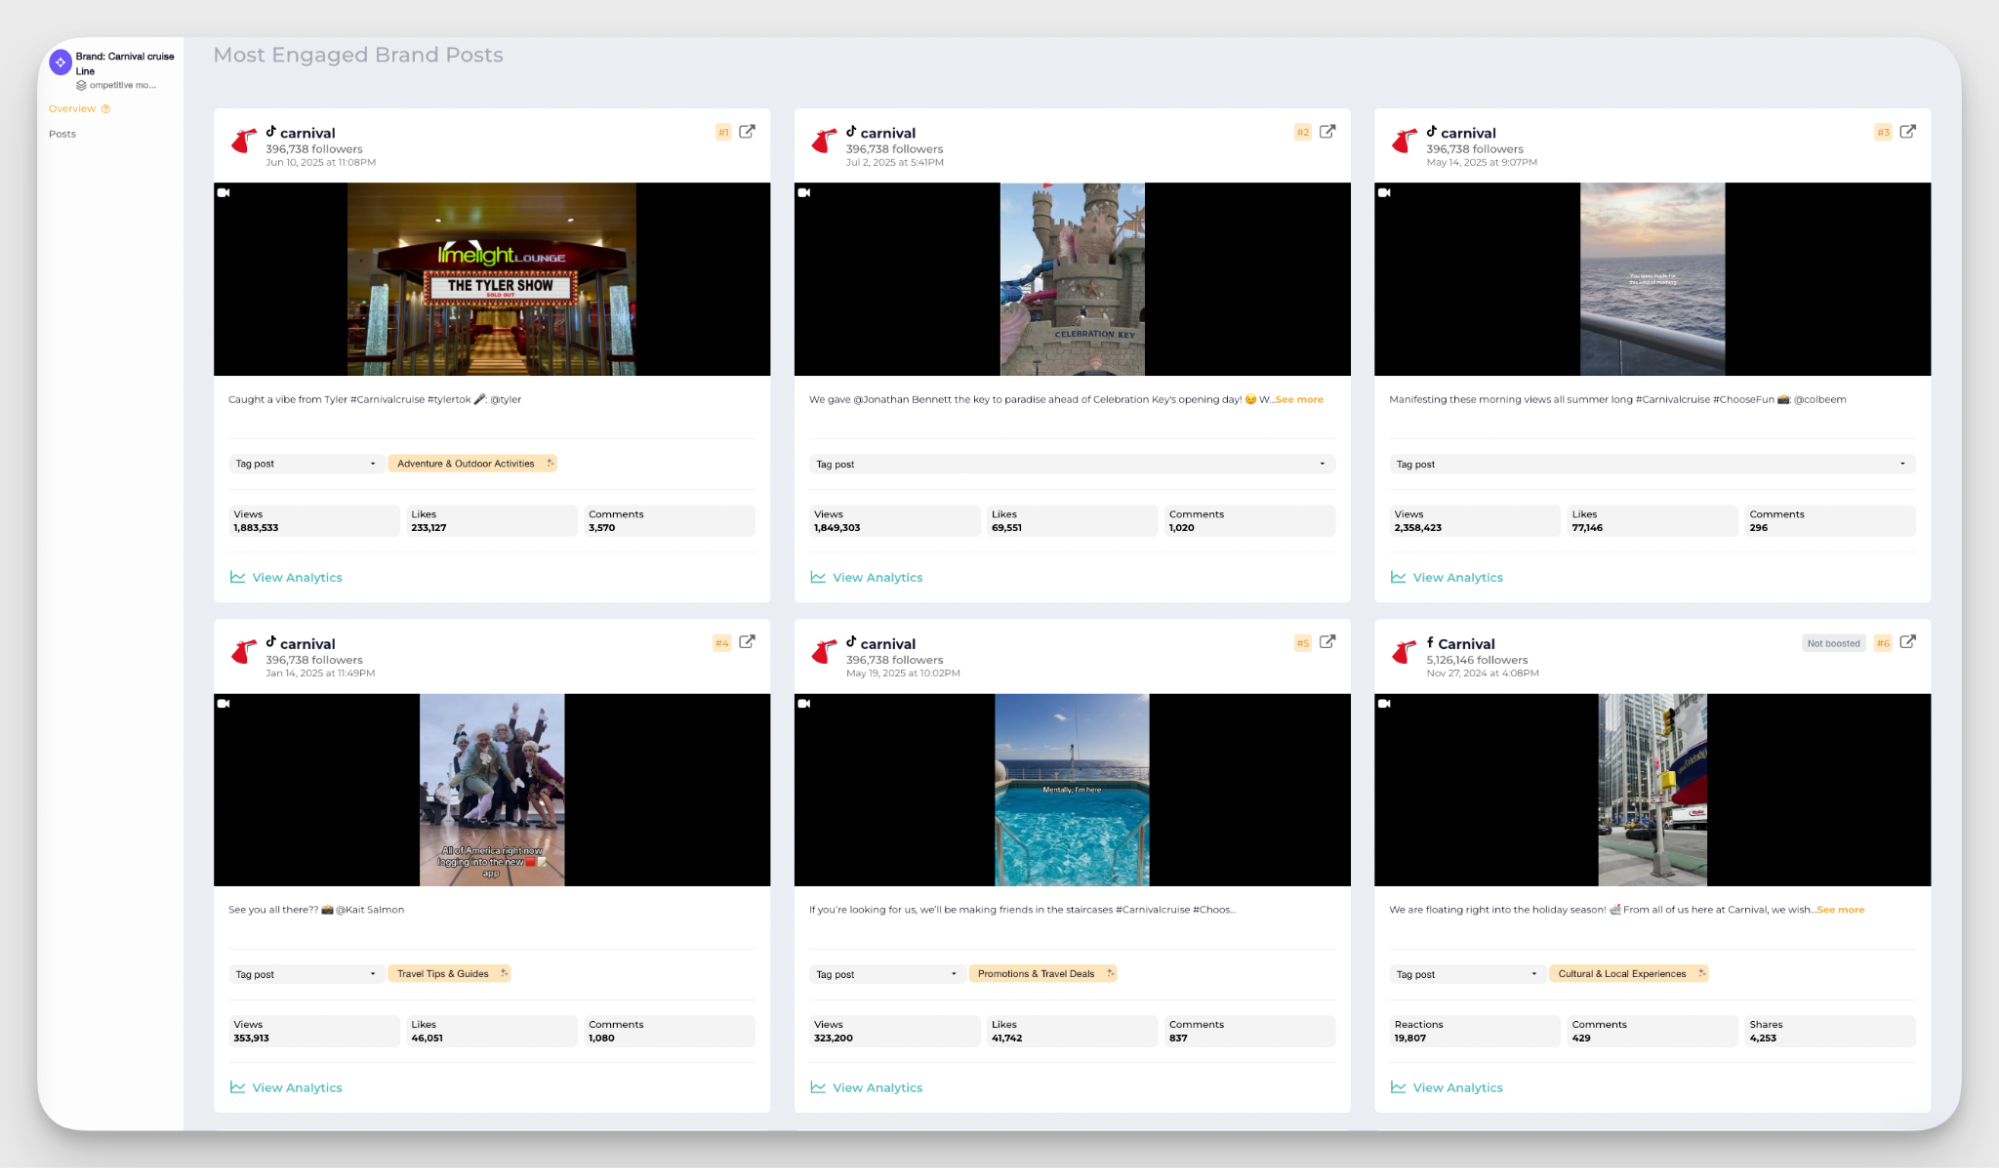Viewport: 1999px width, 1169px height.
Task: Click the Overview help question icon
Action: [x=106, y=109]
